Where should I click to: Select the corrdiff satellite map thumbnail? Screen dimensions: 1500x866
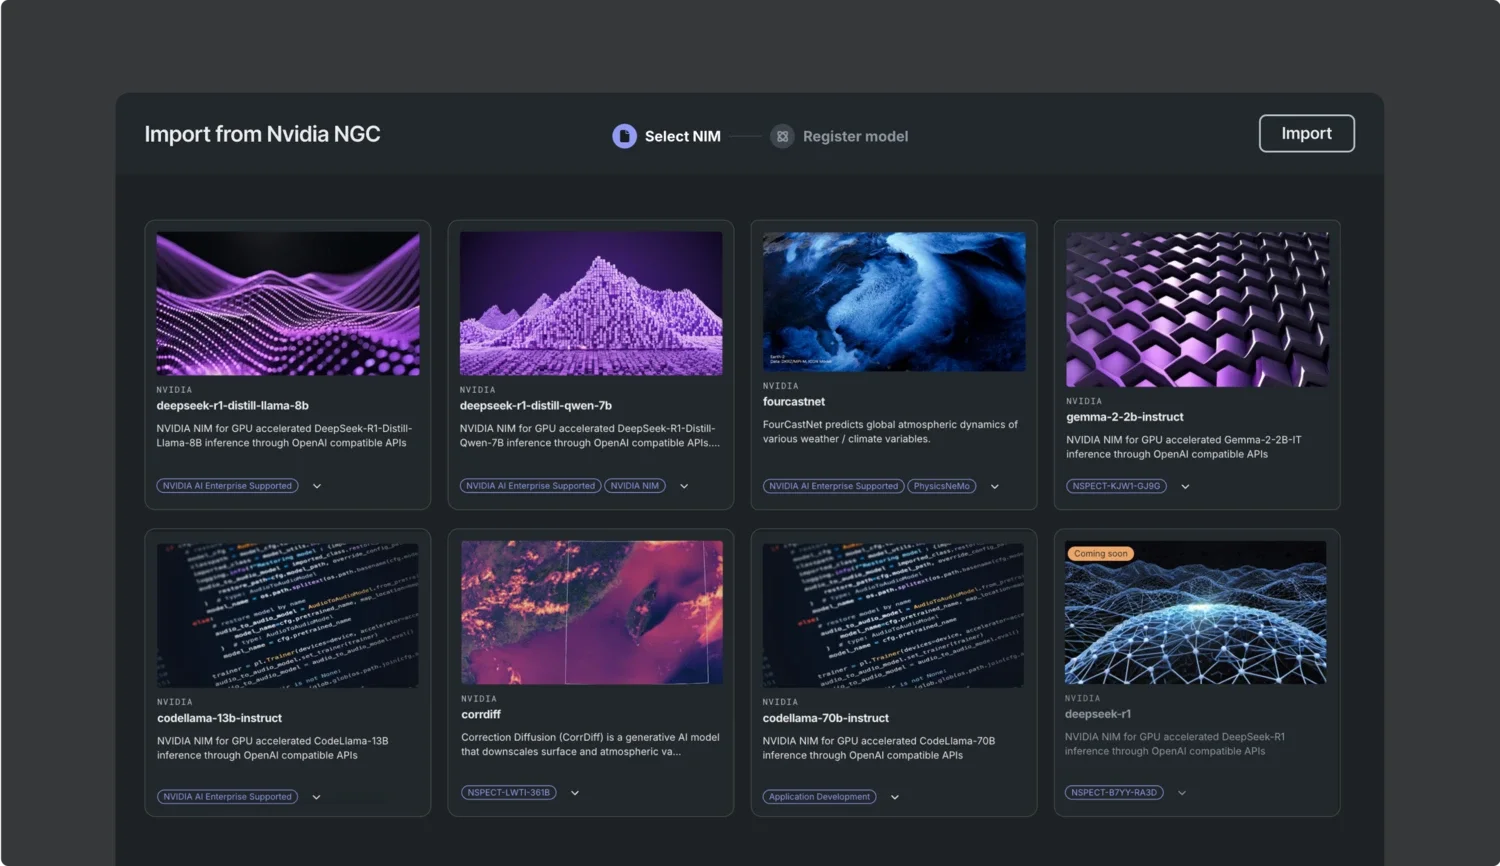point(592,612)
